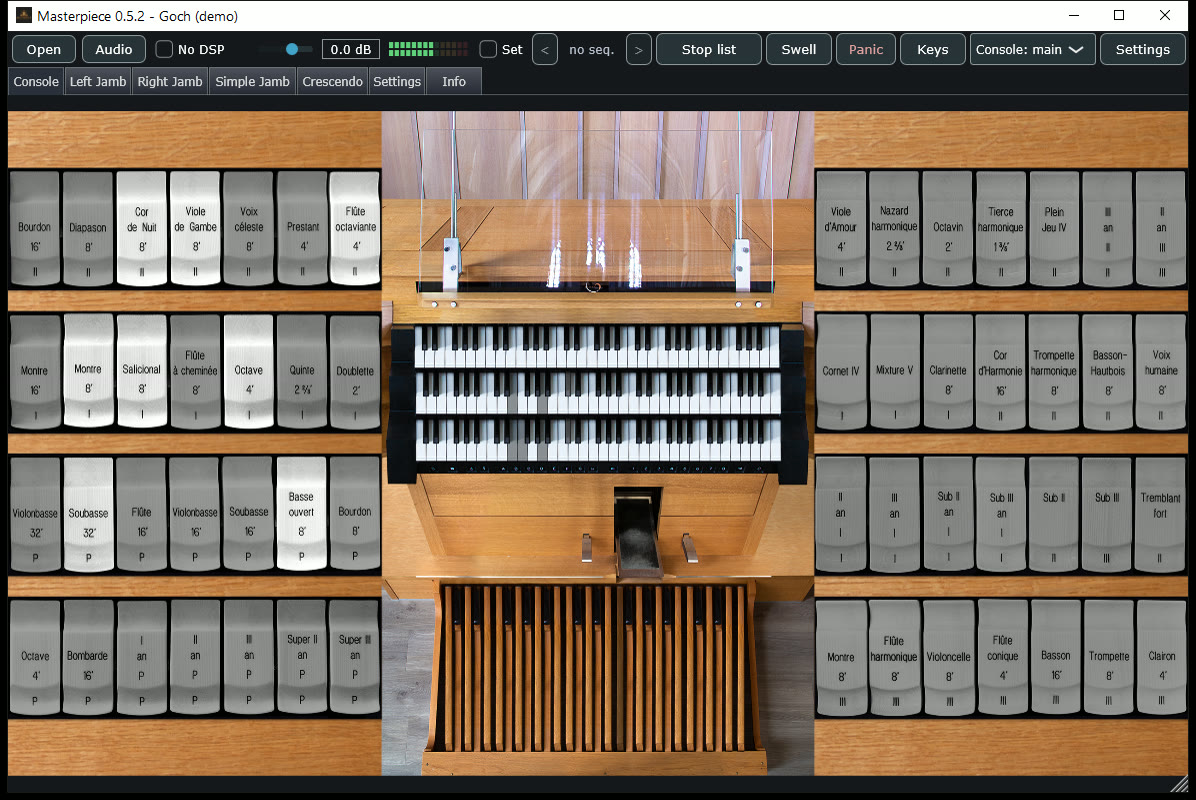Open the Keys panel
This screenshot has width=1196, height=800.
coord(933,50)
